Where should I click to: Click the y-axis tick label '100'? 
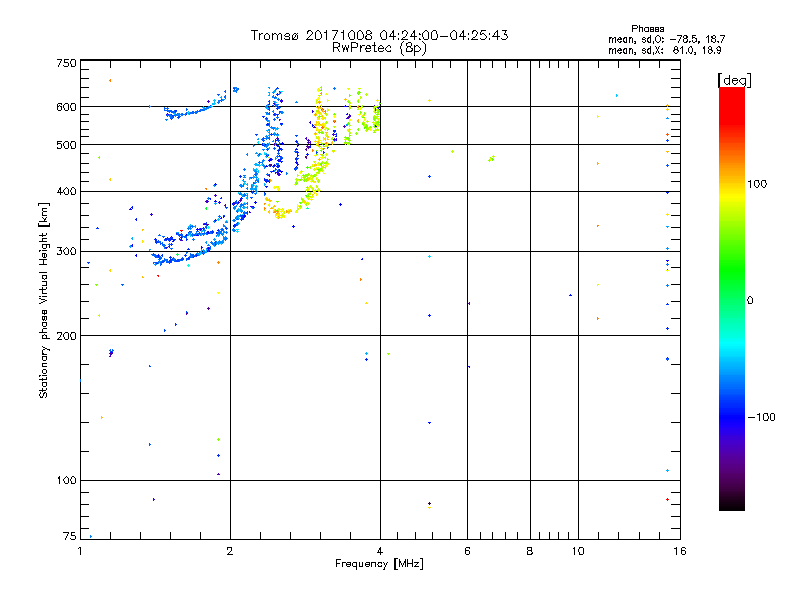[67, 480]
